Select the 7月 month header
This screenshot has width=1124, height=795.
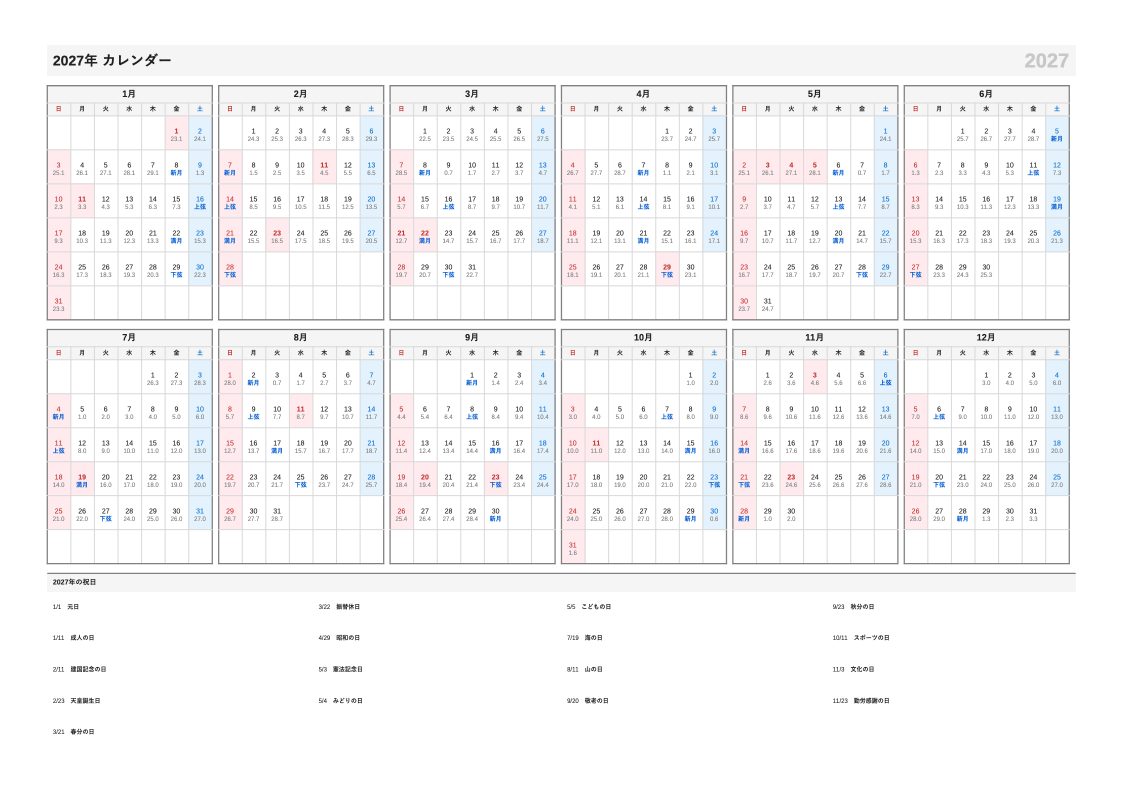pyautogui.click(x=129, y=338)
